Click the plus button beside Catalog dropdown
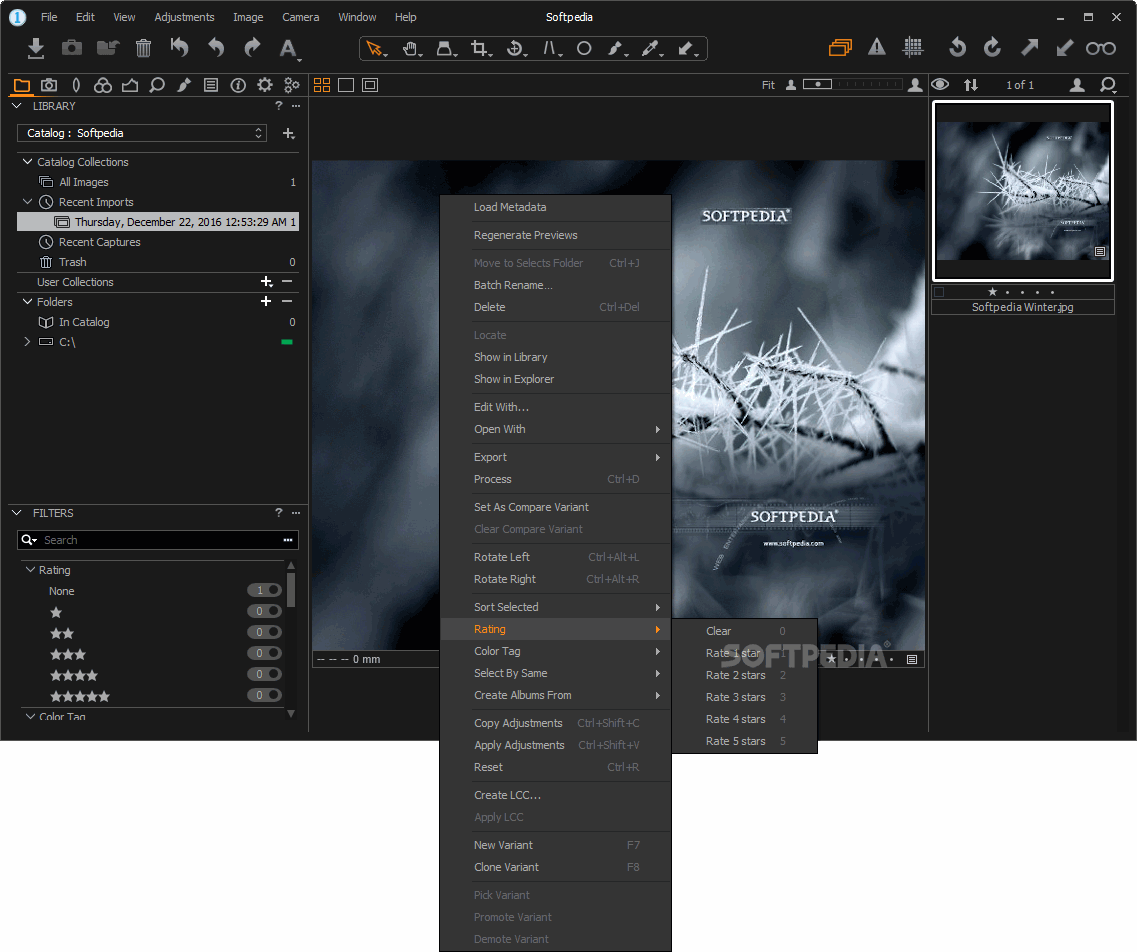Image resolution: width=1137 pixels, height=952 pixels. coord(288,133)
